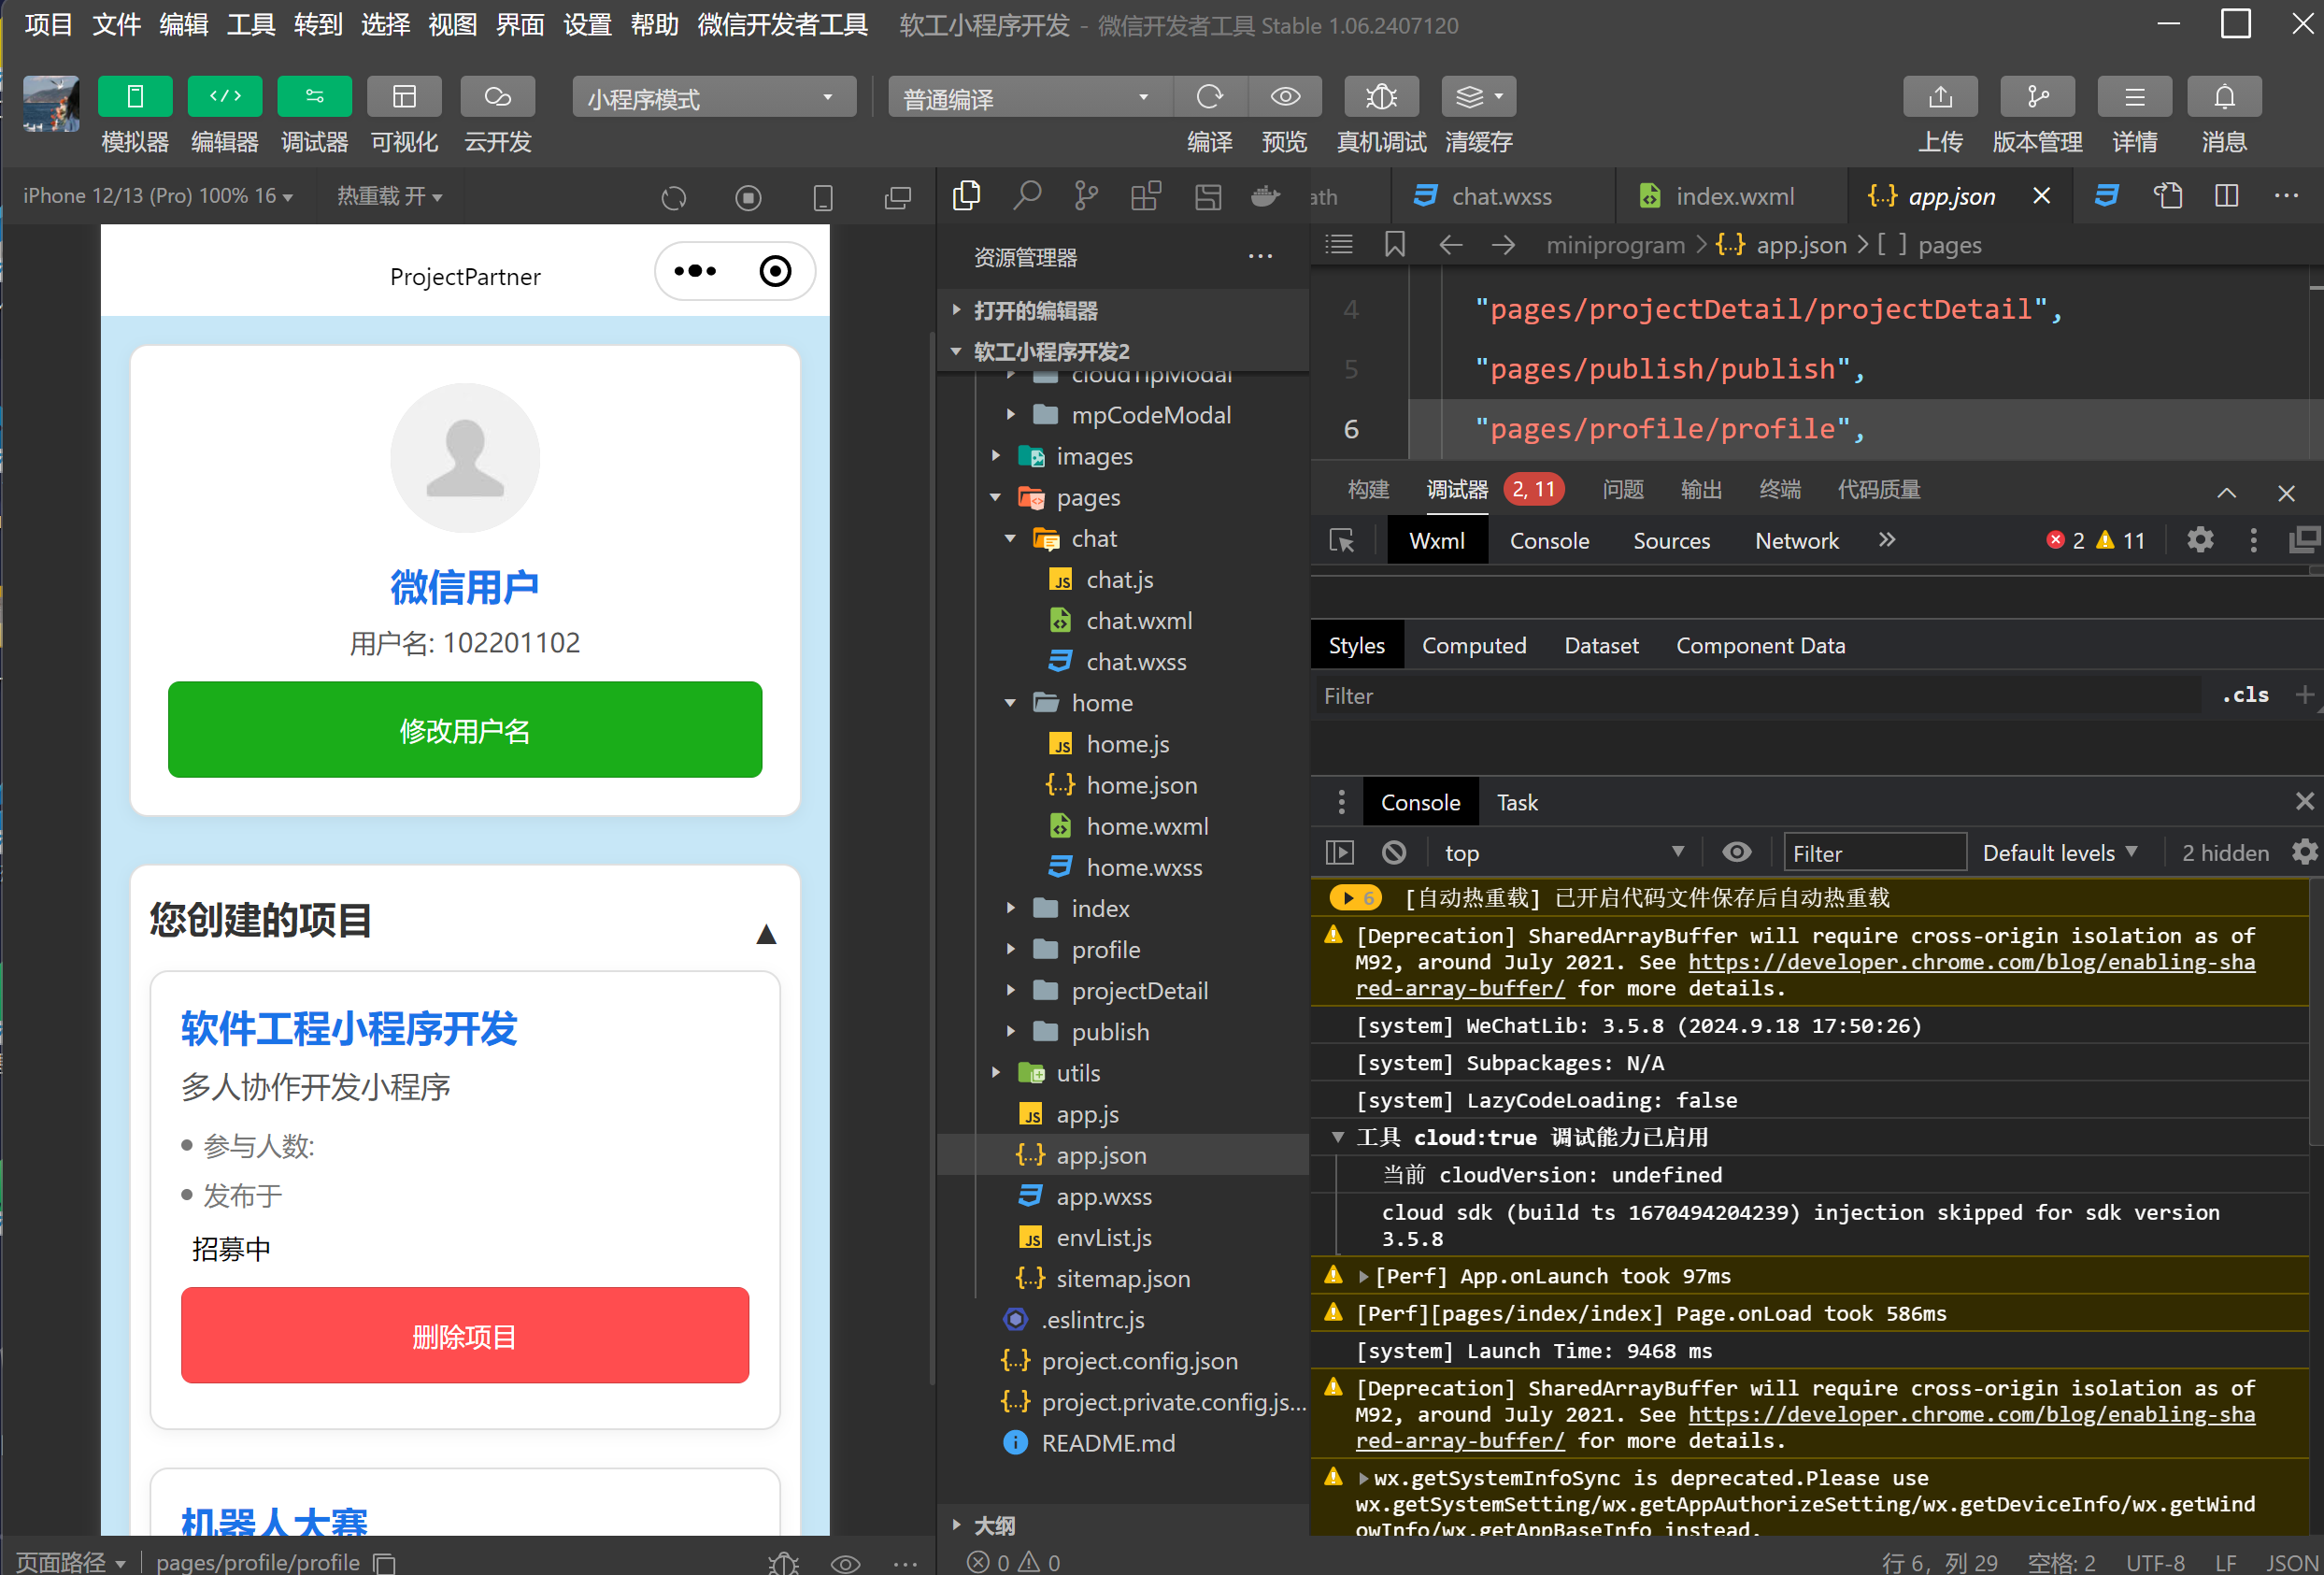The image size is (2324, 1575).
Task: Open the 小程序模式 dropdown
Action: 713,98
